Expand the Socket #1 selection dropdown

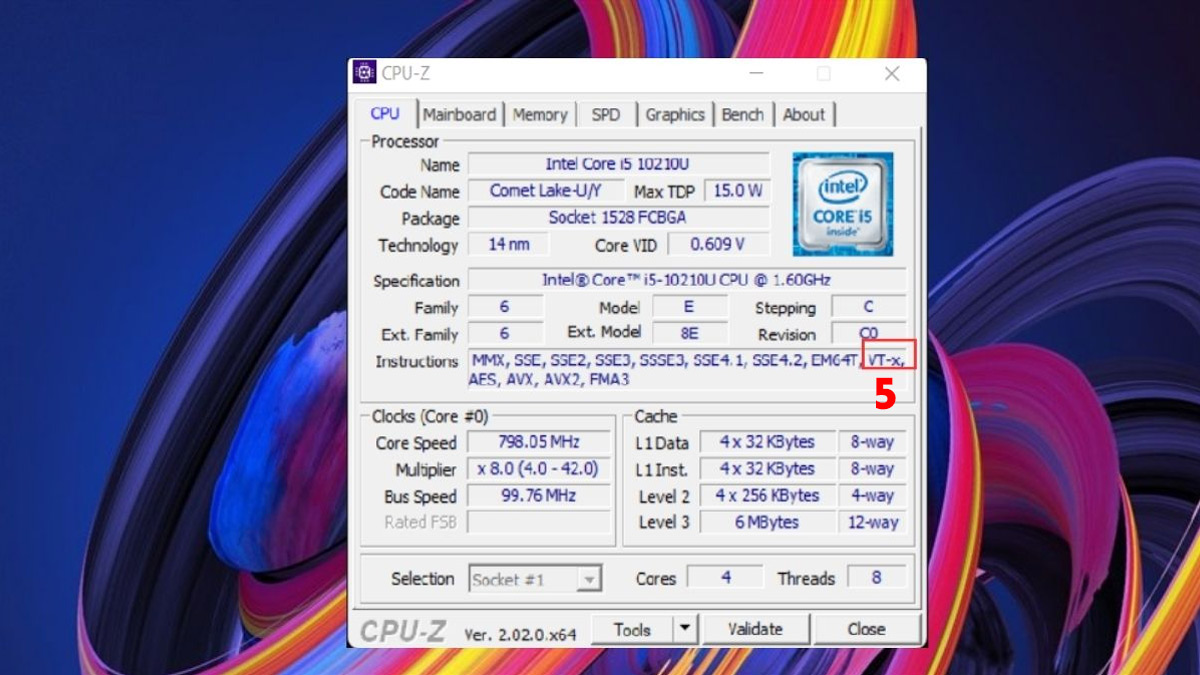590,579
